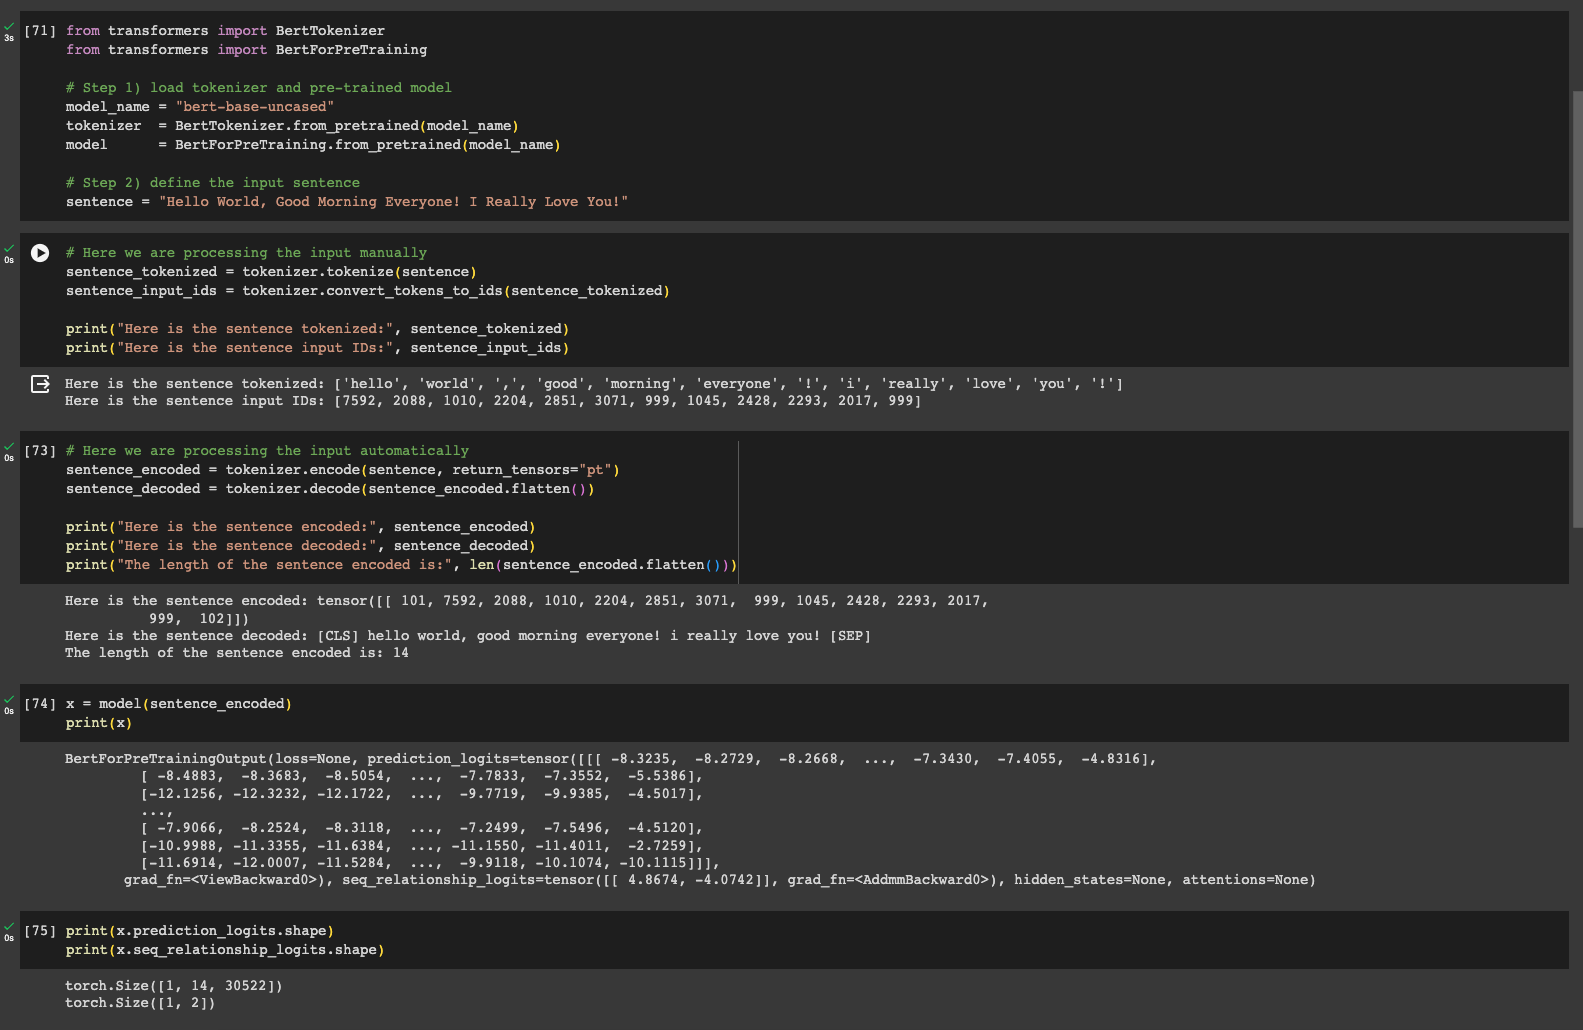Click the comment 'processing the input automatically'

click(x=267, y=451)
